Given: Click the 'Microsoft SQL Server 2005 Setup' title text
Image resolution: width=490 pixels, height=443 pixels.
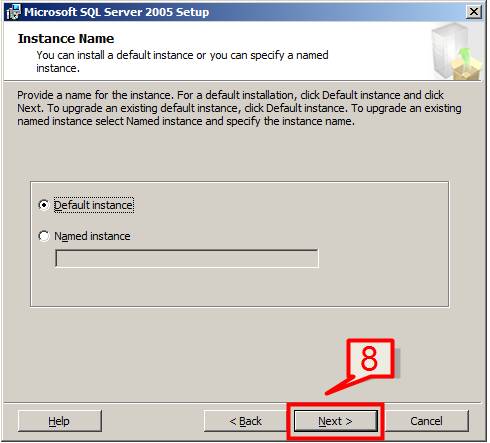Looking at the screenshot, I should [x=117, y=12].
